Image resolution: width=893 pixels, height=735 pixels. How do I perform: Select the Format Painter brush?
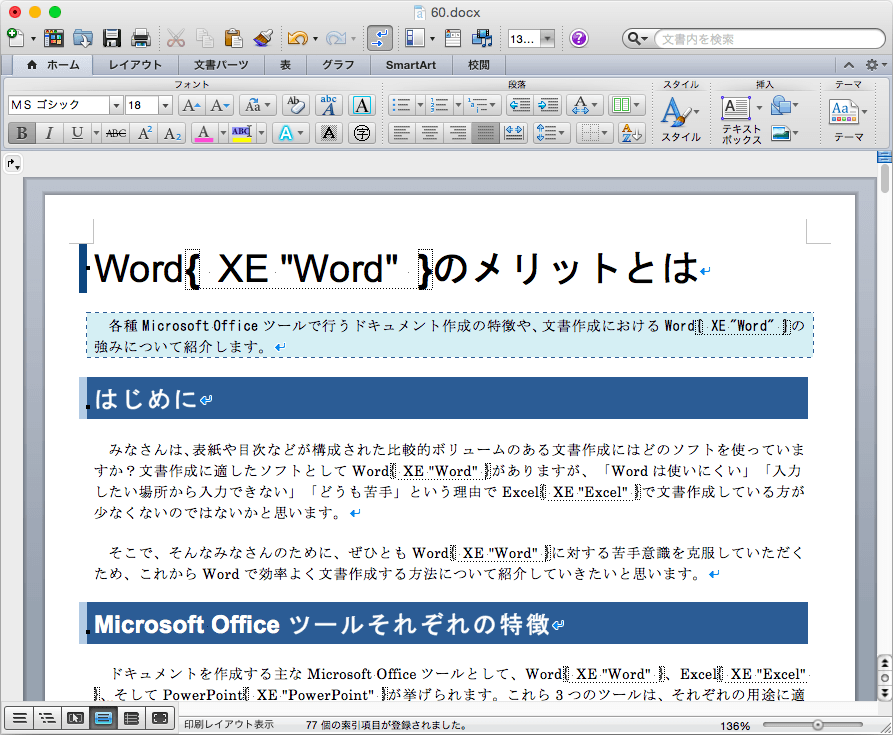[263, 38]
